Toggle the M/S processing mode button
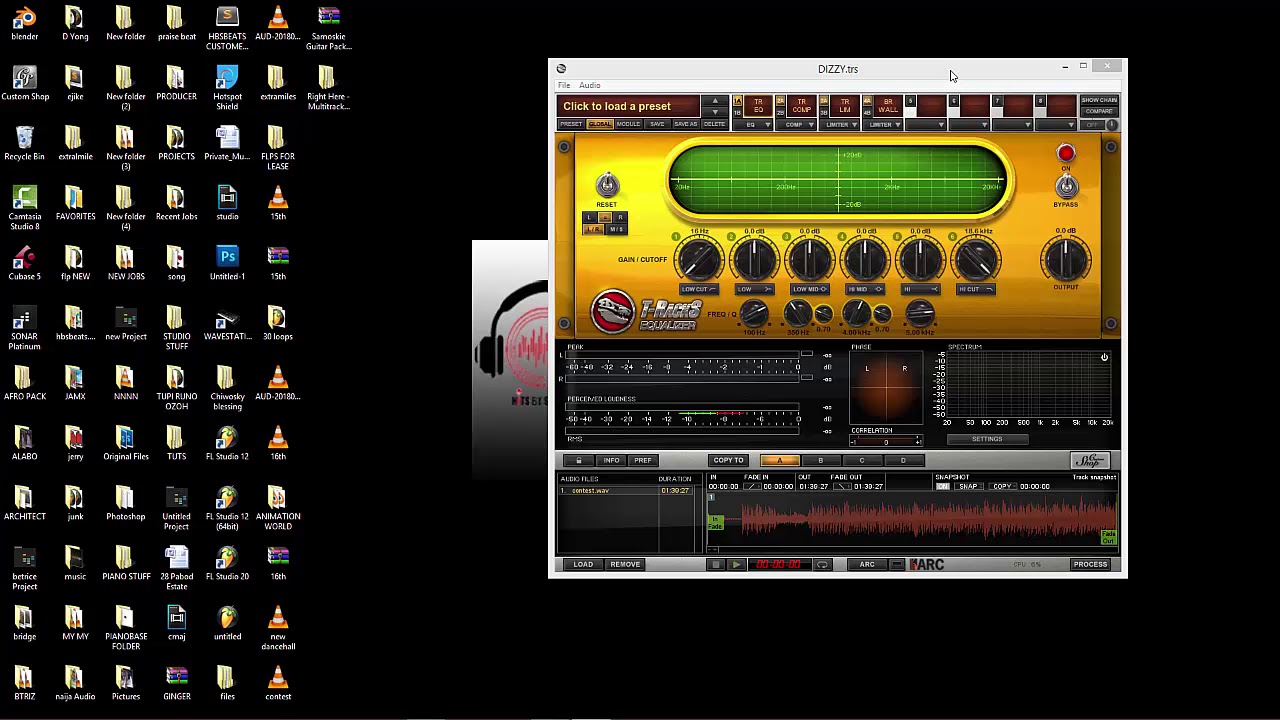Image resolution: width=1280 pixels, height=720 pixels. (616, 229)
